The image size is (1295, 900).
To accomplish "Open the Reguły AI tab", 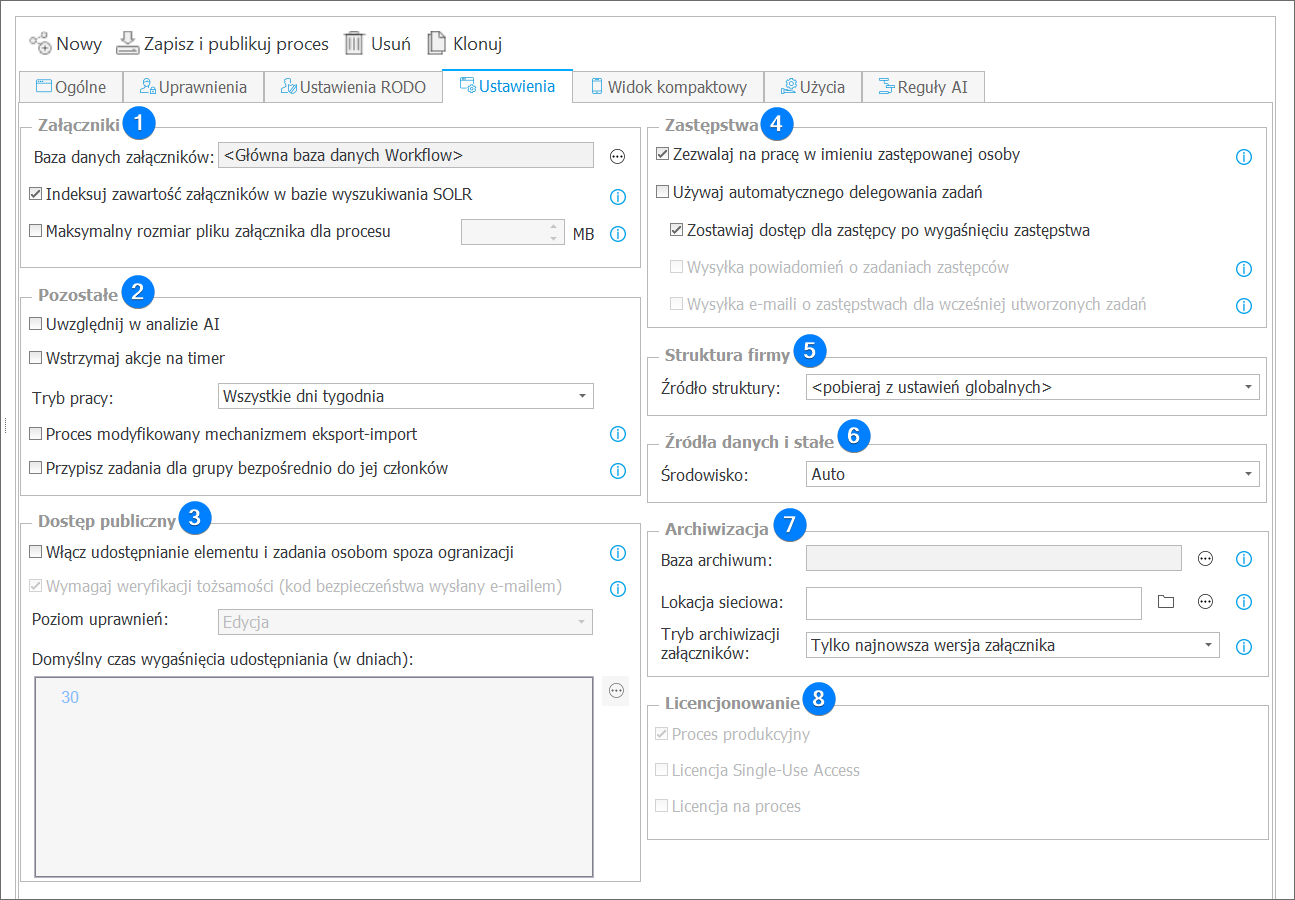I will pyautogui.click(x=922, y=87).
